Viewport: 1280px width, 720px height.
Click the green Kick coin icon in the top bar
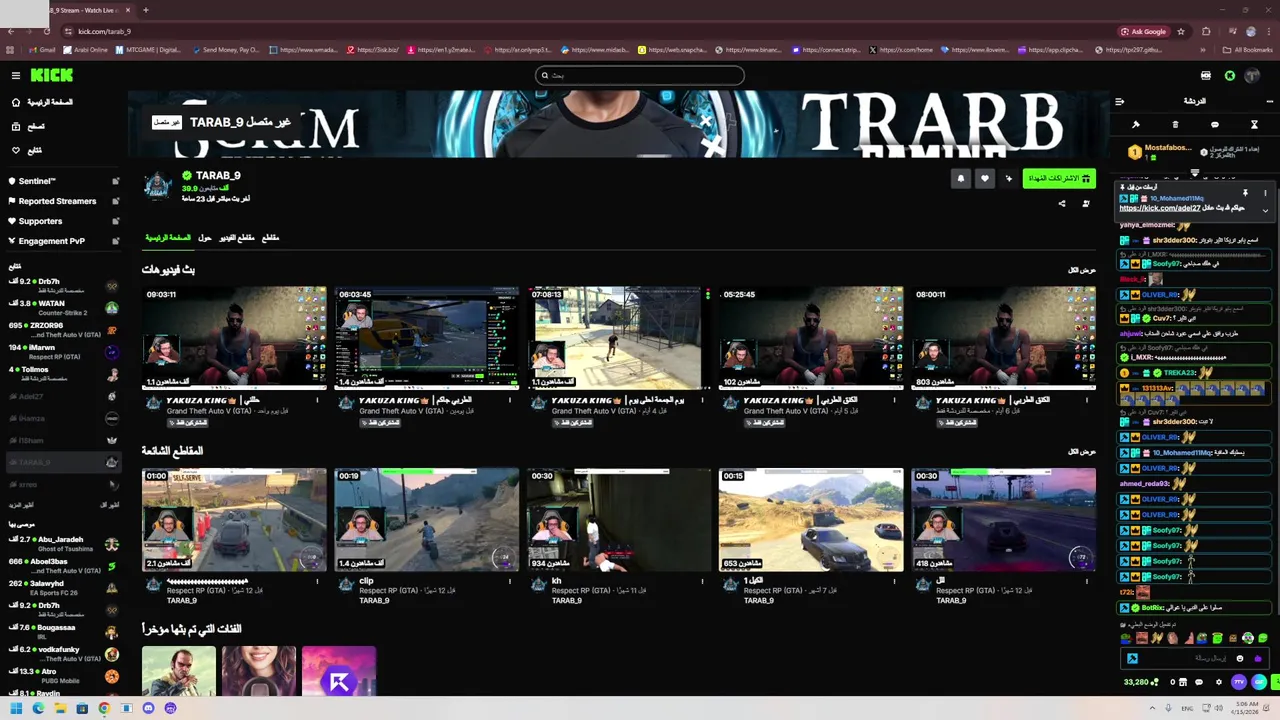(x=1230, y=75)
